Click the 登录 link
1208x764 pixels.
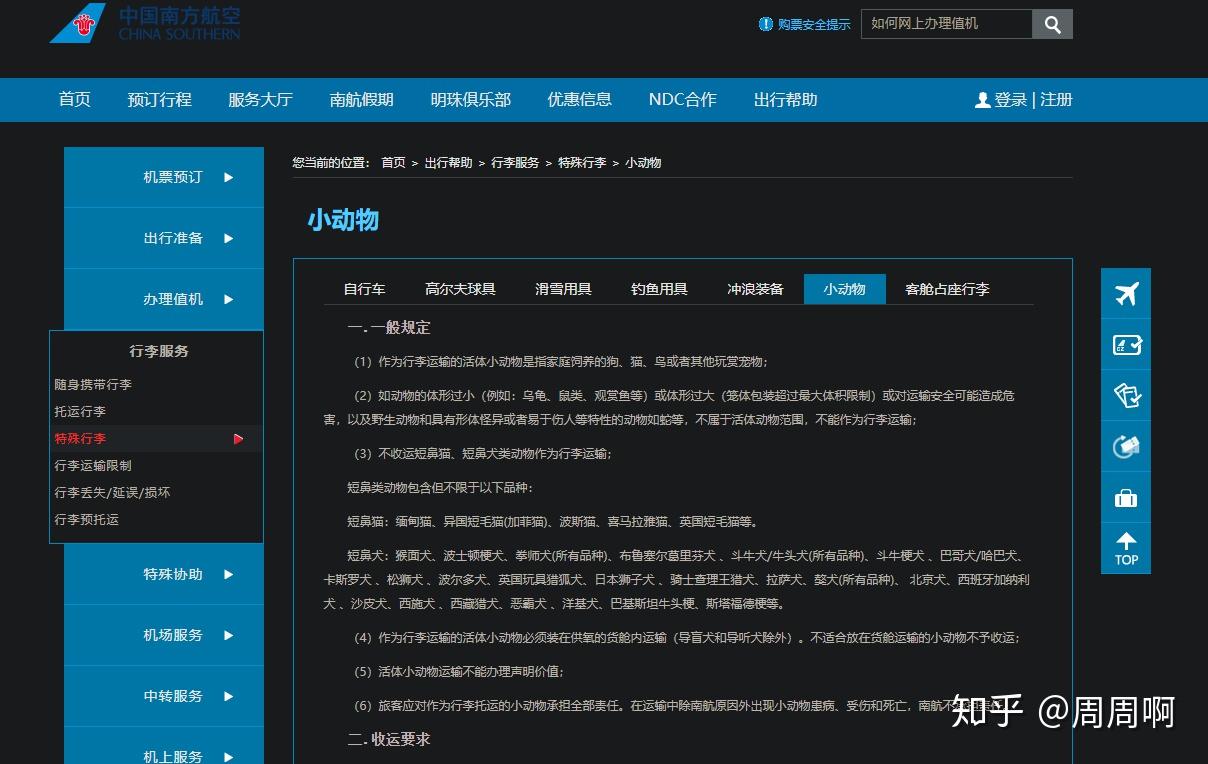point(1011,100)
